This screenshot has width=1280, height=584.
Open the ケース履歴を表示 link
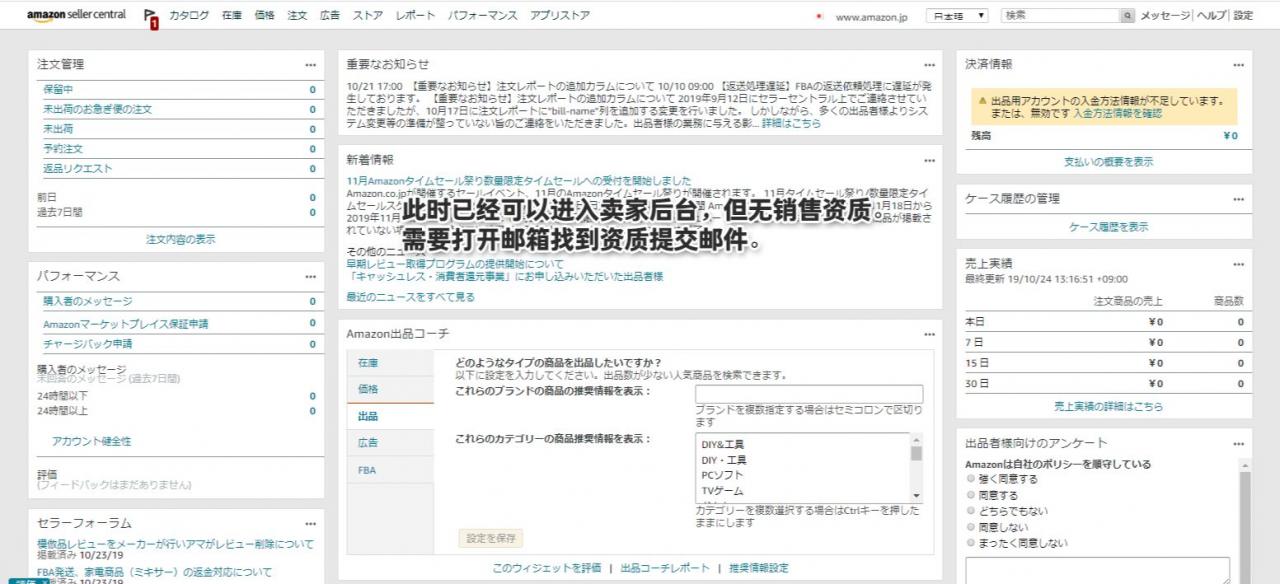[x=1108, y=228]
